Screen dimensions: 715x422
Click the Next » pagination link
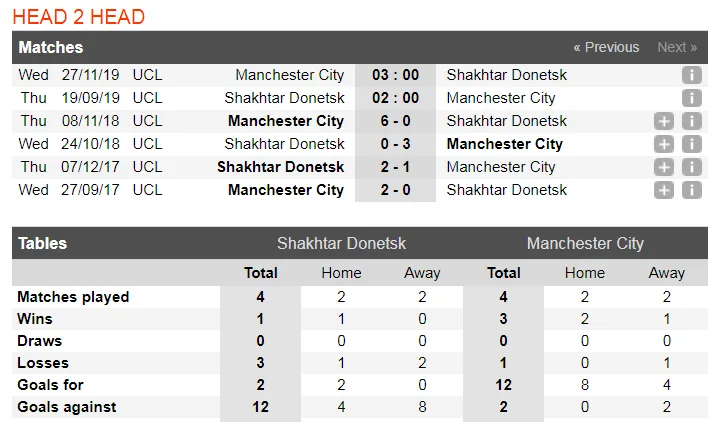click(677, 47)
